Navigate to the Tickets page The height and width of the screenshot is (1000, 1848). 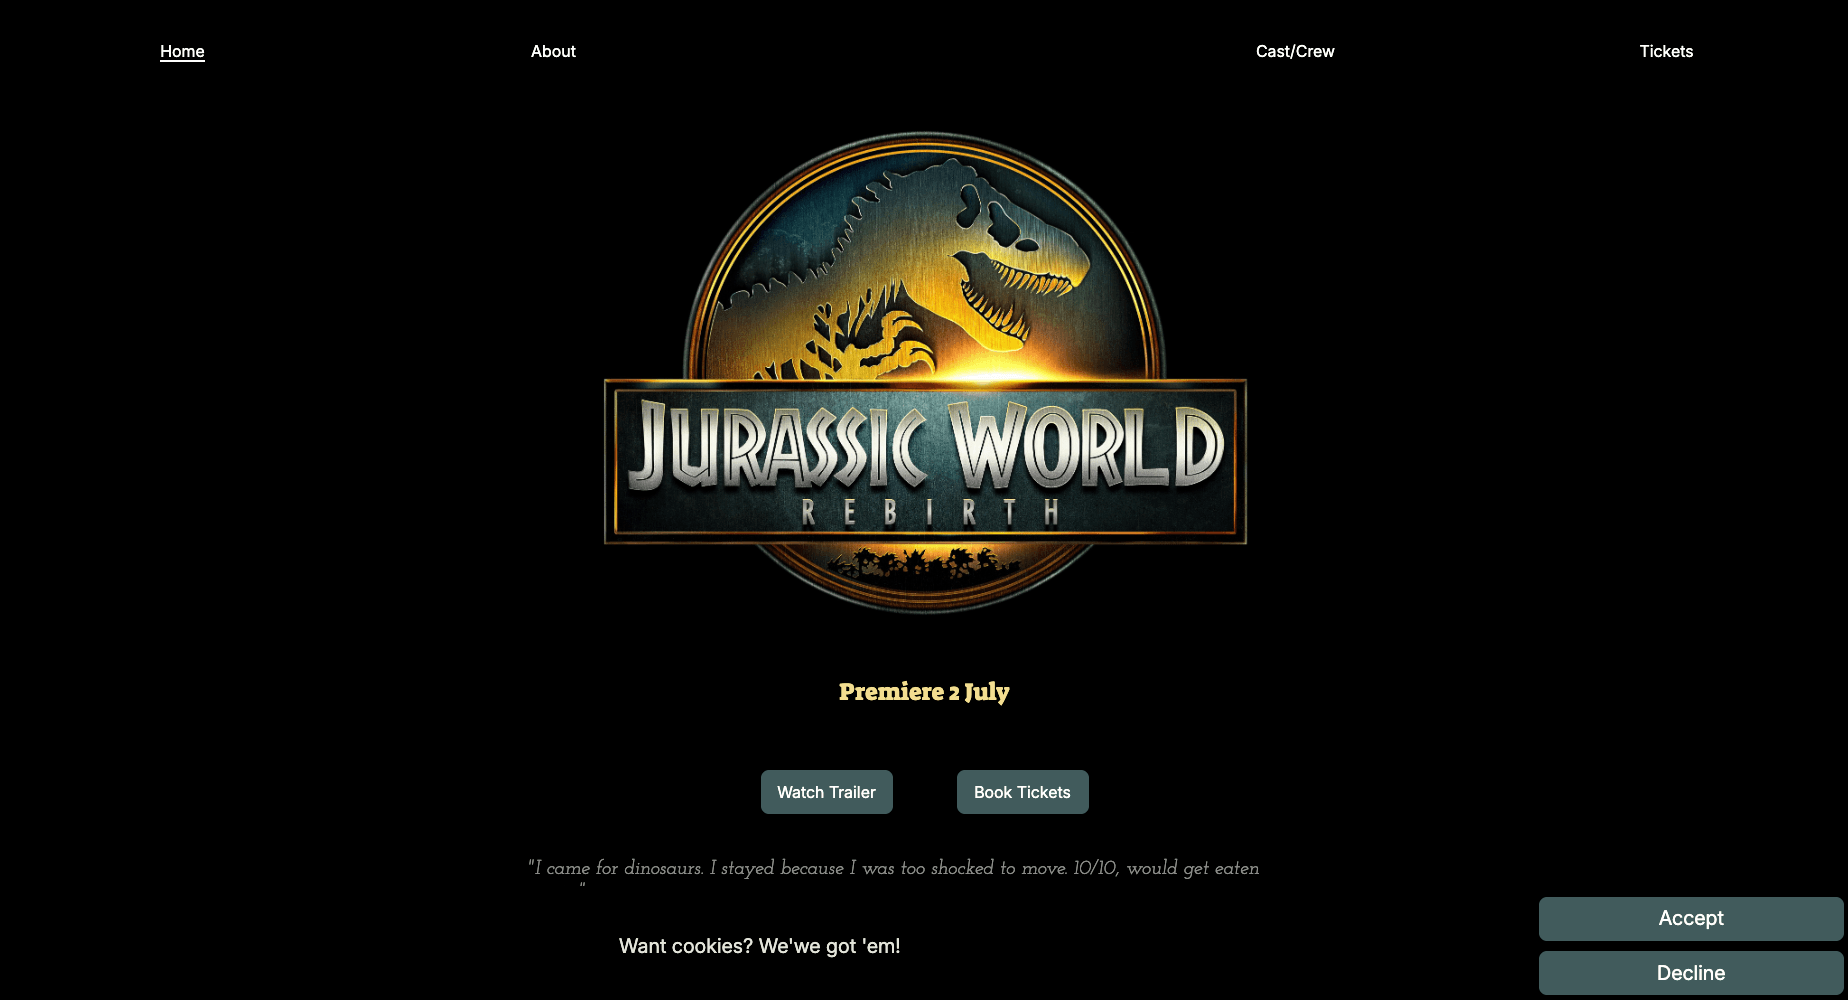[1666, 51]
